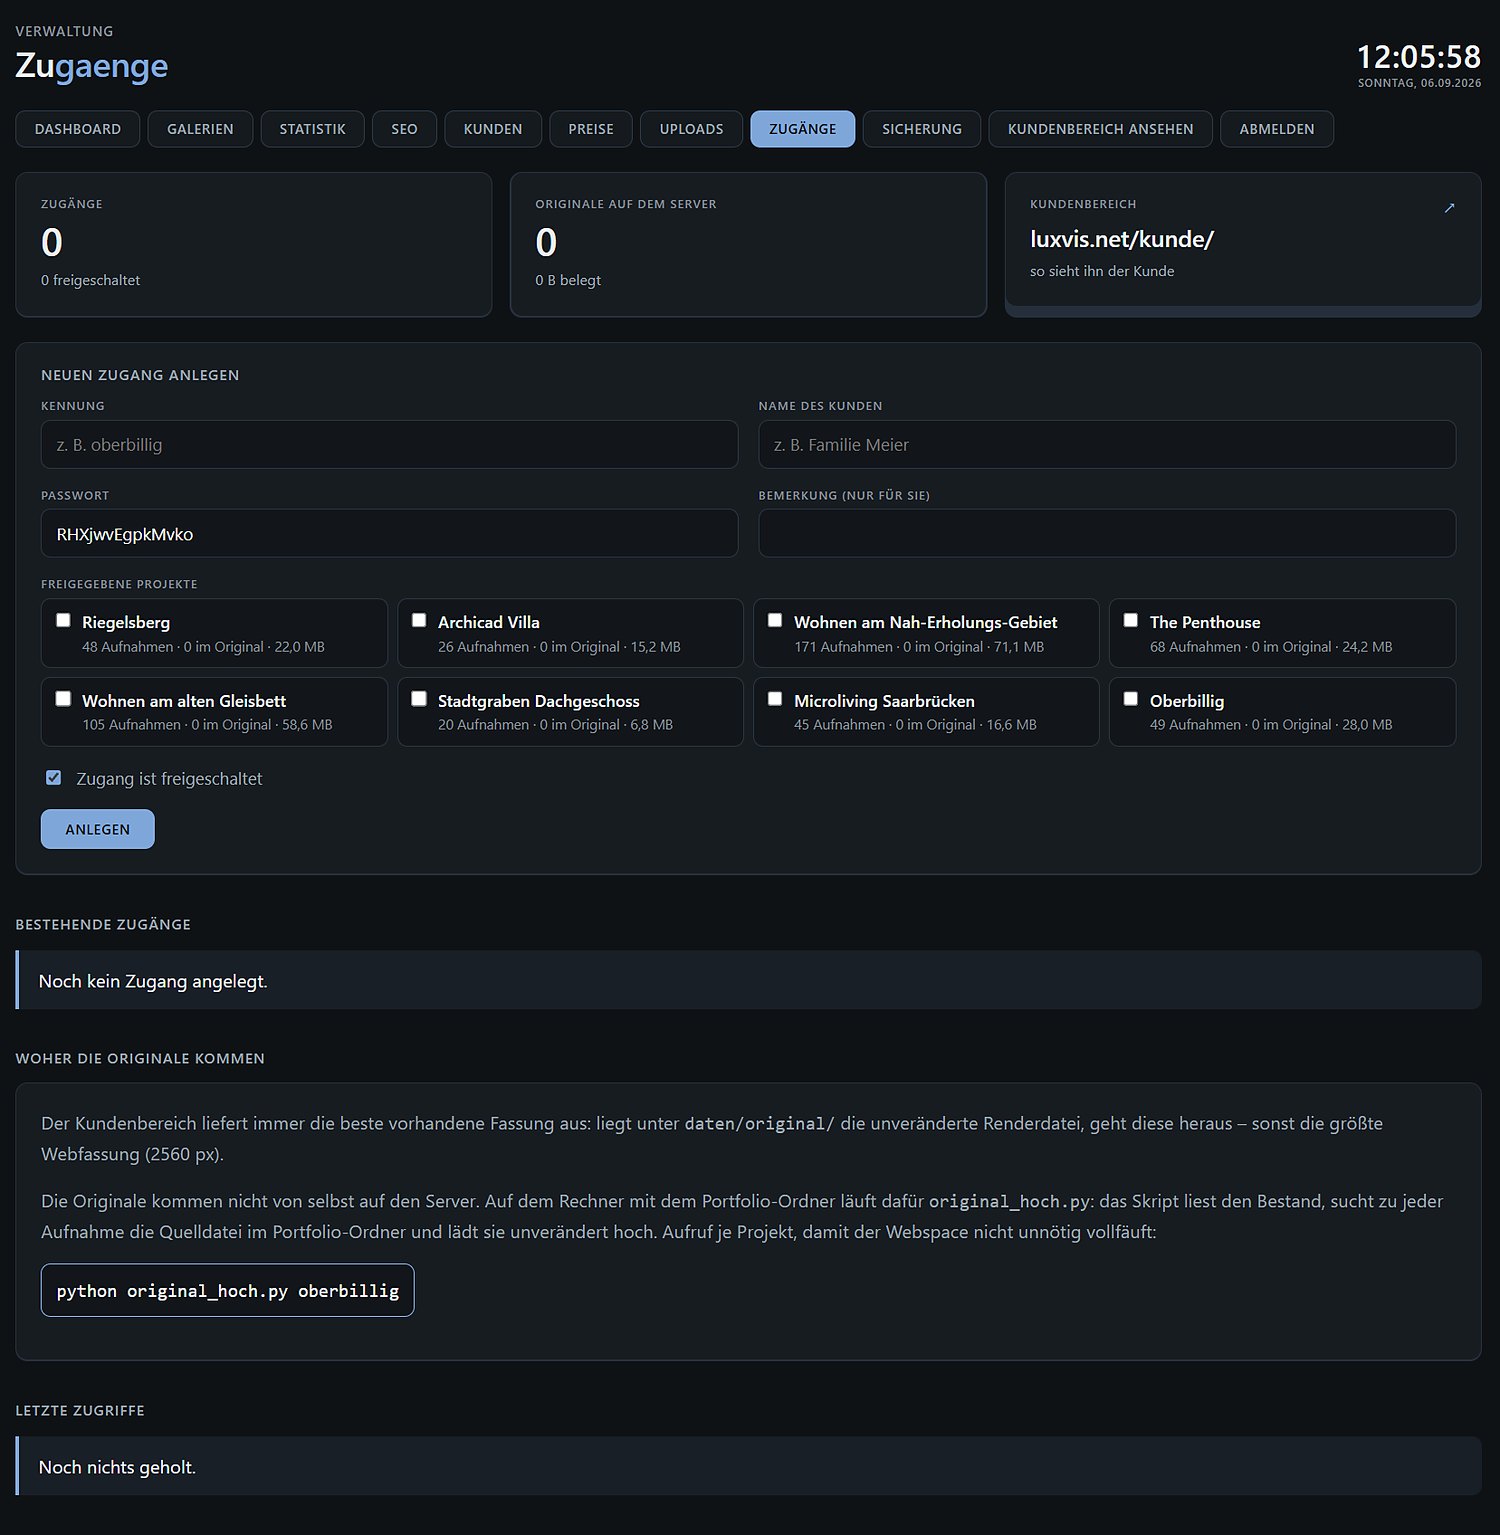This screenshot has height=1535, width=1500.
Task: Click the '0 freigeschaltet' text
Action: pos(91,280)
